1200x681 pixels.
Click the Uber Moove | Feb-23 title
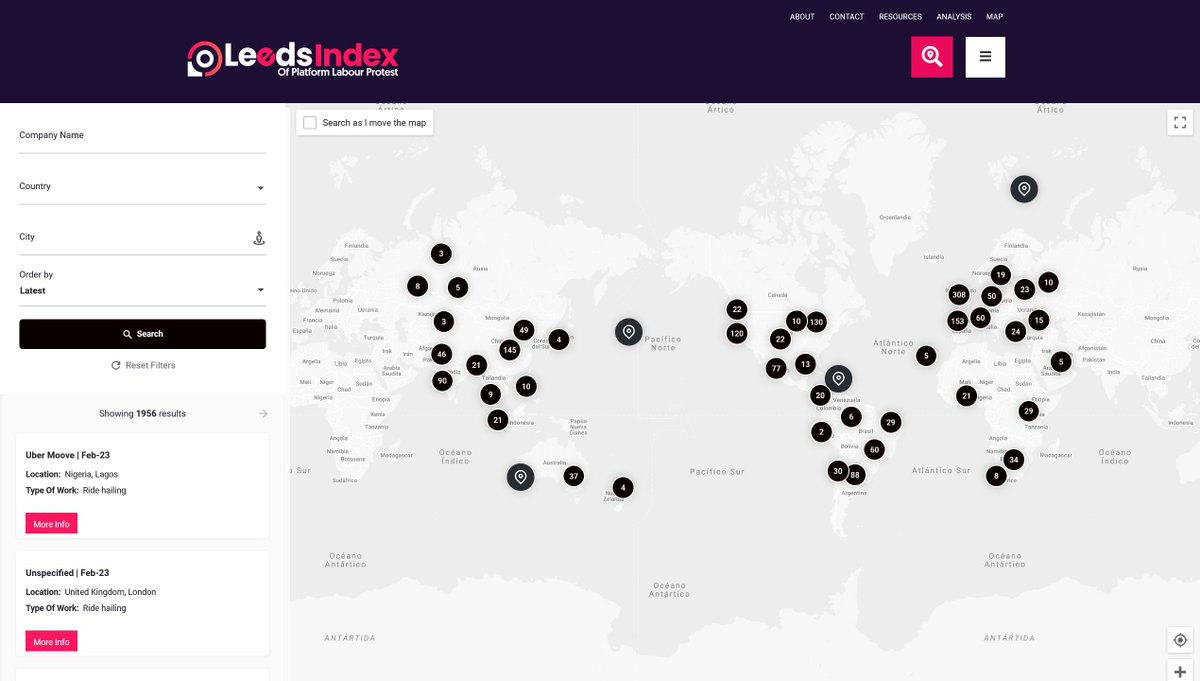pos(68,455)
